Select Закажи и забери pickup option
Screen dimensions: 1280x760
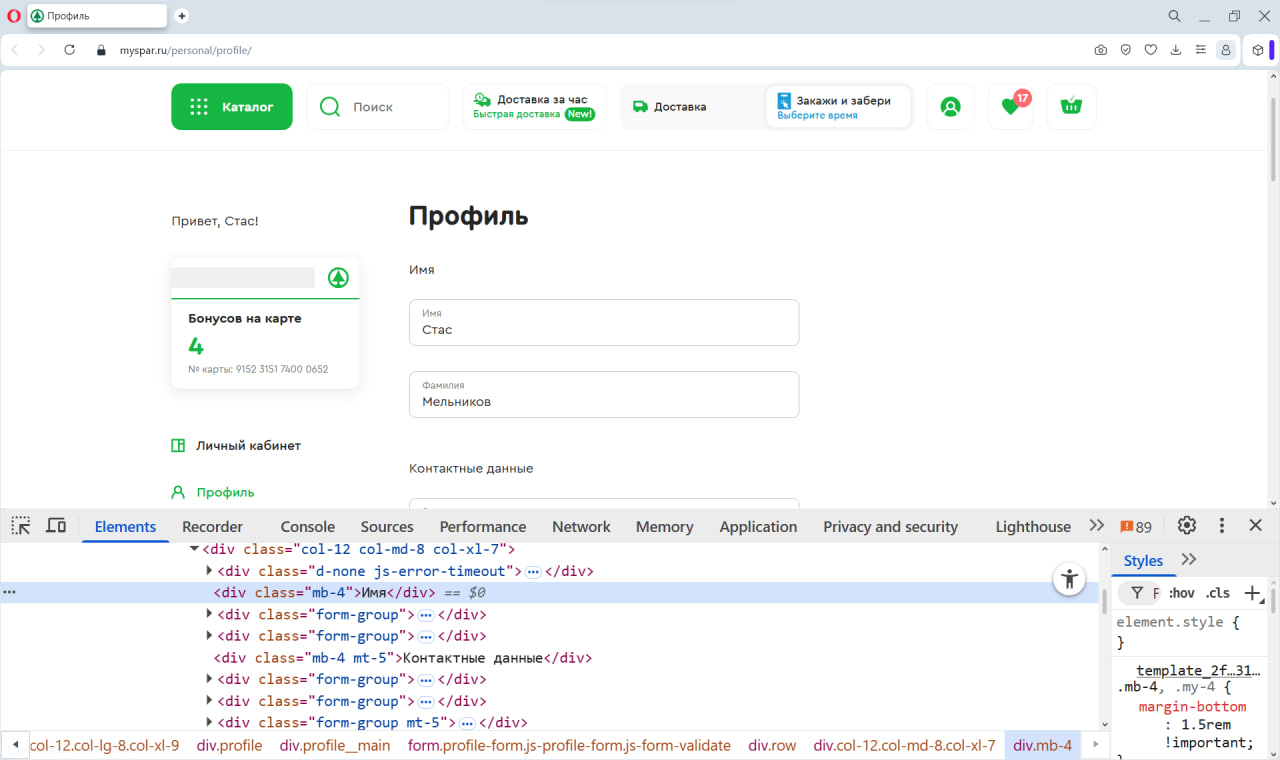[839, 107]
